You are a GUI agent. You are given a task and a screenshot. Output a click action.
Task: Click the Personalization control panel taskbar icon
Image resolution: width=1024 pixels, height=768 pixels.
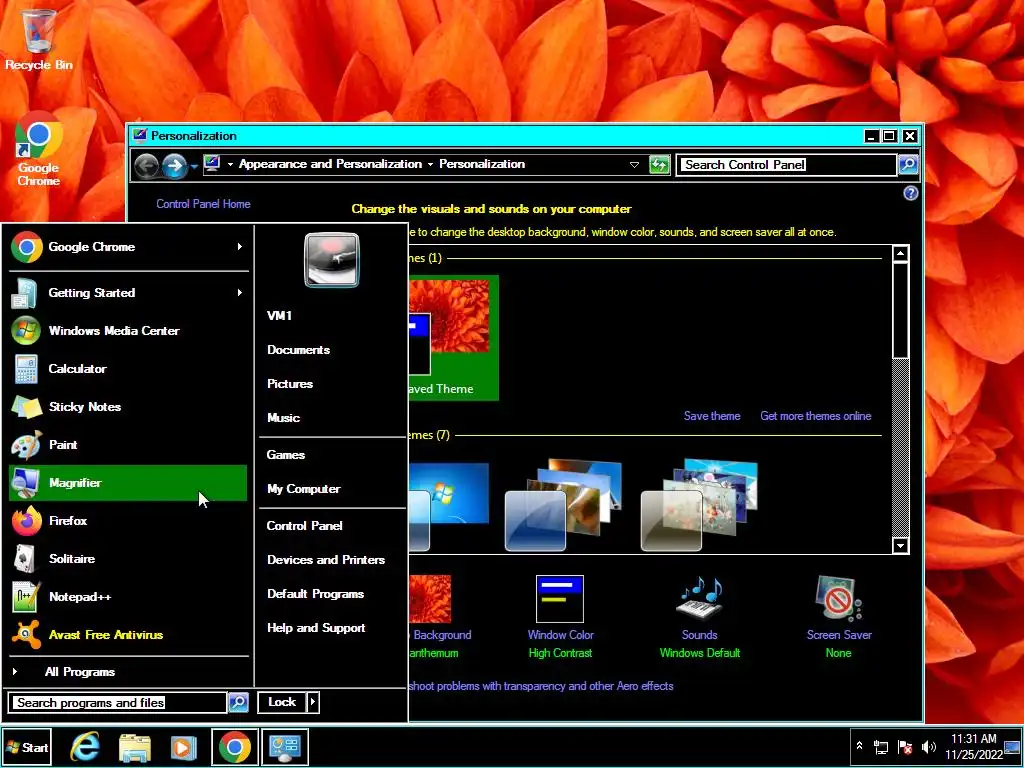[x=285, y=747]
